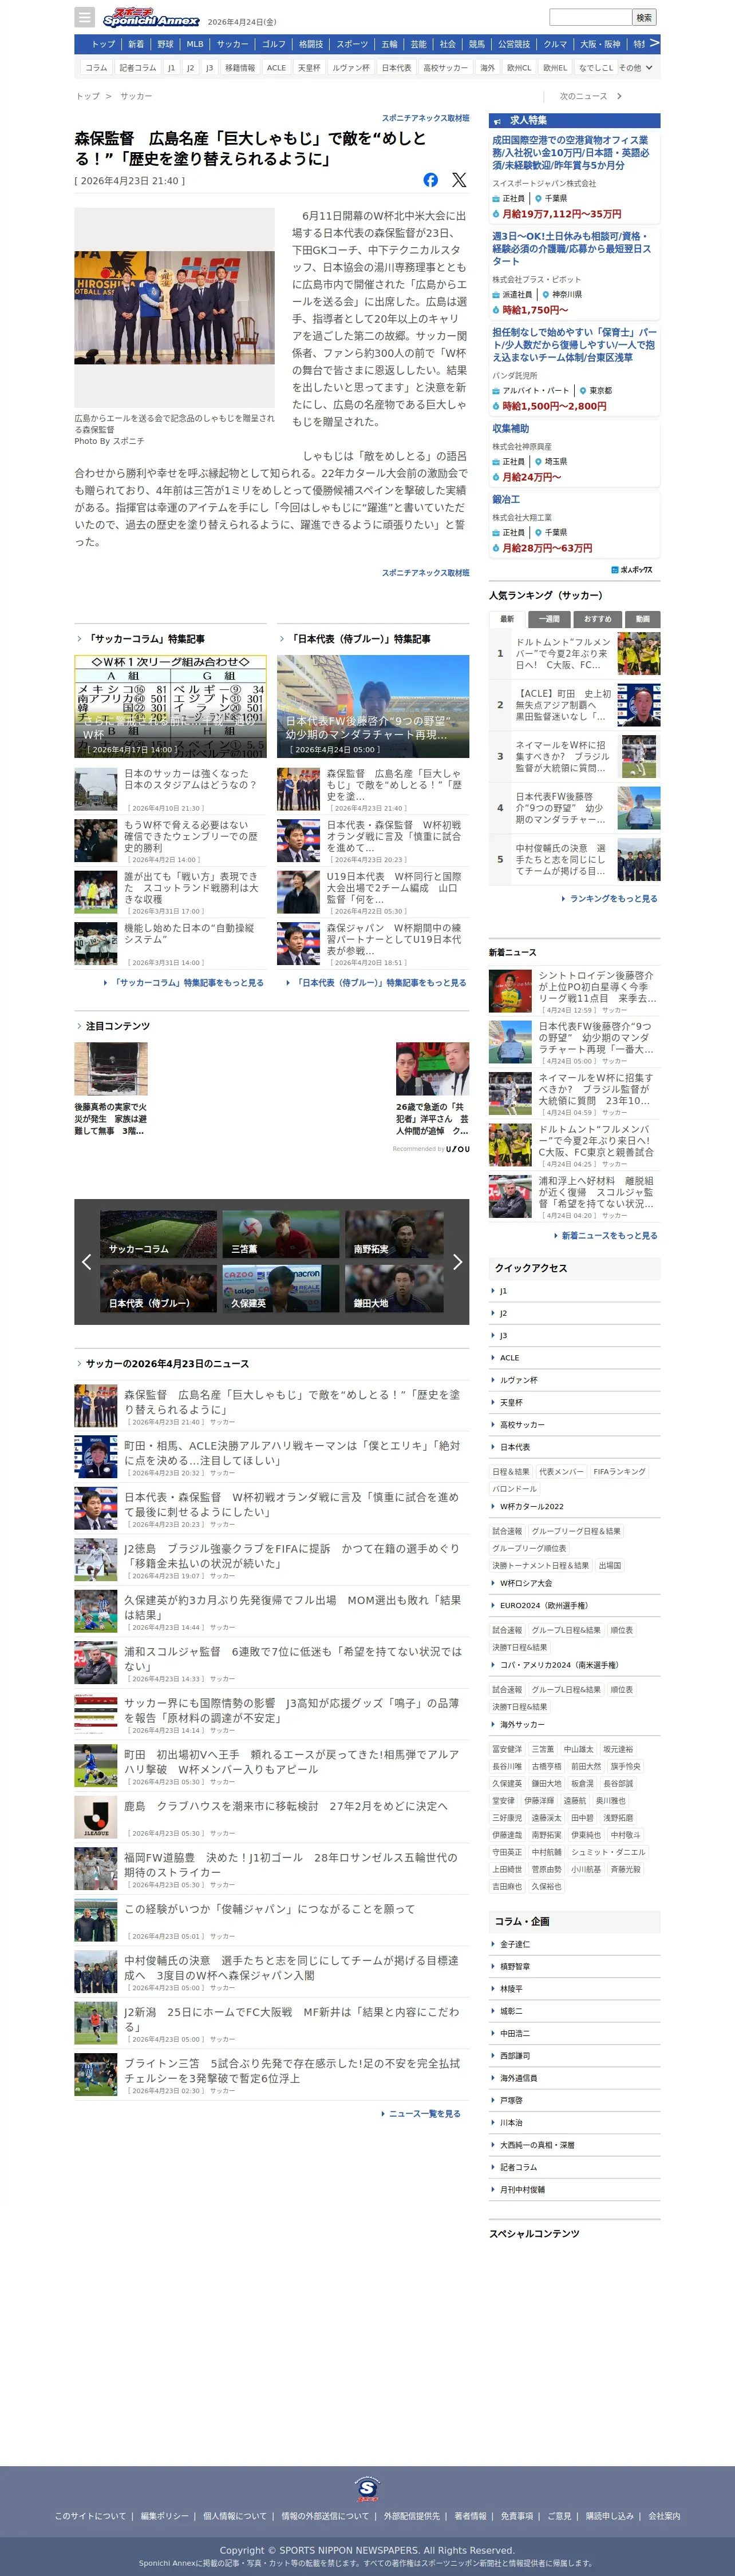Open the 金子達仁 column entry
Viewport: 735px width, 2576px height.
574,1945
